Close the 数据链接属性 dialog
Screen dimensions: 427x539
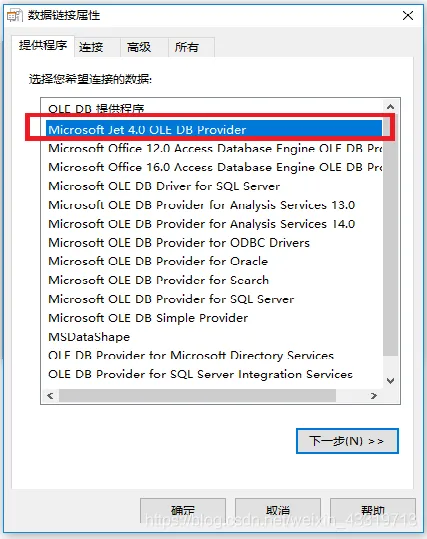[408, 15]
